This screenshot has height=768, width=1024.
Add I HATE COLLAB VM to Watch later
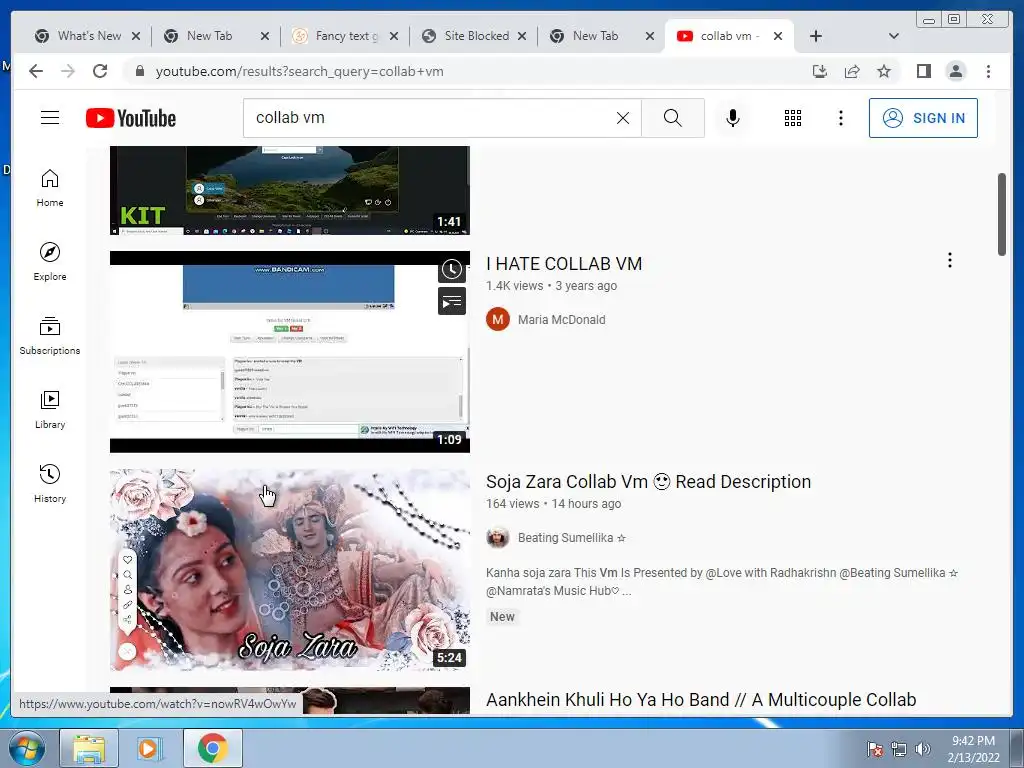[451, 269]
